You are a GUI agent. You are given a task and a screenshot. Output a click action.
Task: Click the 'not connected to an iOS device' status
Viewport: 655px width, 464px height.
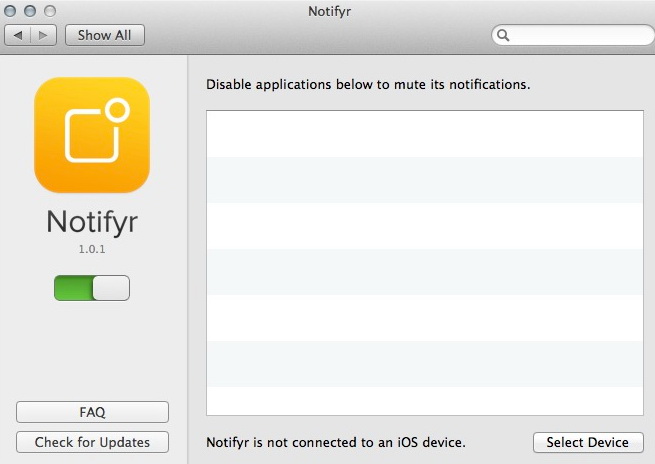coord(336,442)
